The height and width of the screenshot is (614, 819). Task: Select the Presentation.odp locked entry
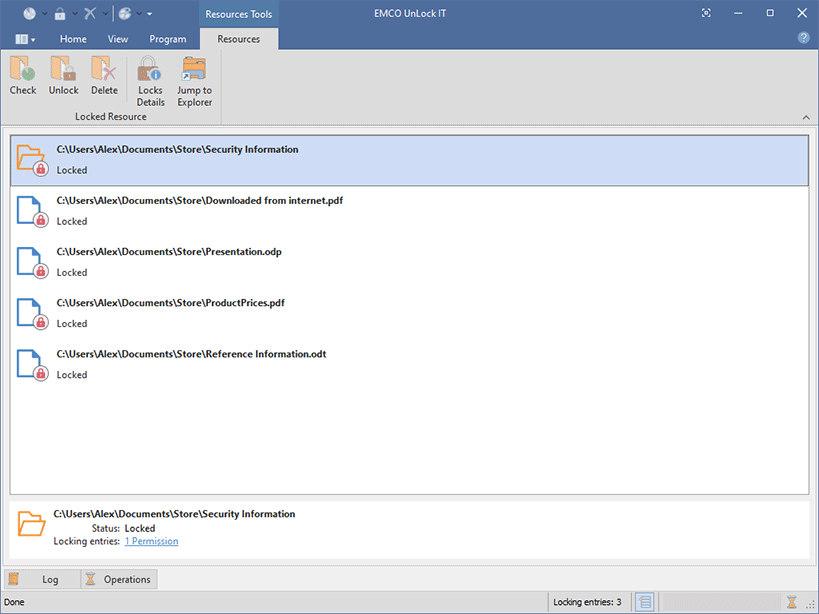[x=168, y=251]
